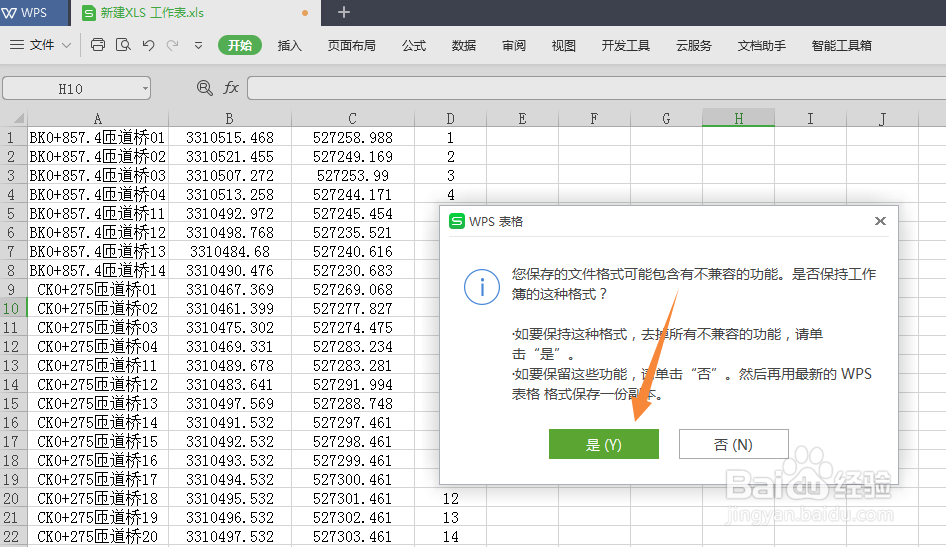Image resolution: width=946 pixels, height=547 pixels.
Task: Click 否(N) to preserve features
Action: tap(734, 444)
